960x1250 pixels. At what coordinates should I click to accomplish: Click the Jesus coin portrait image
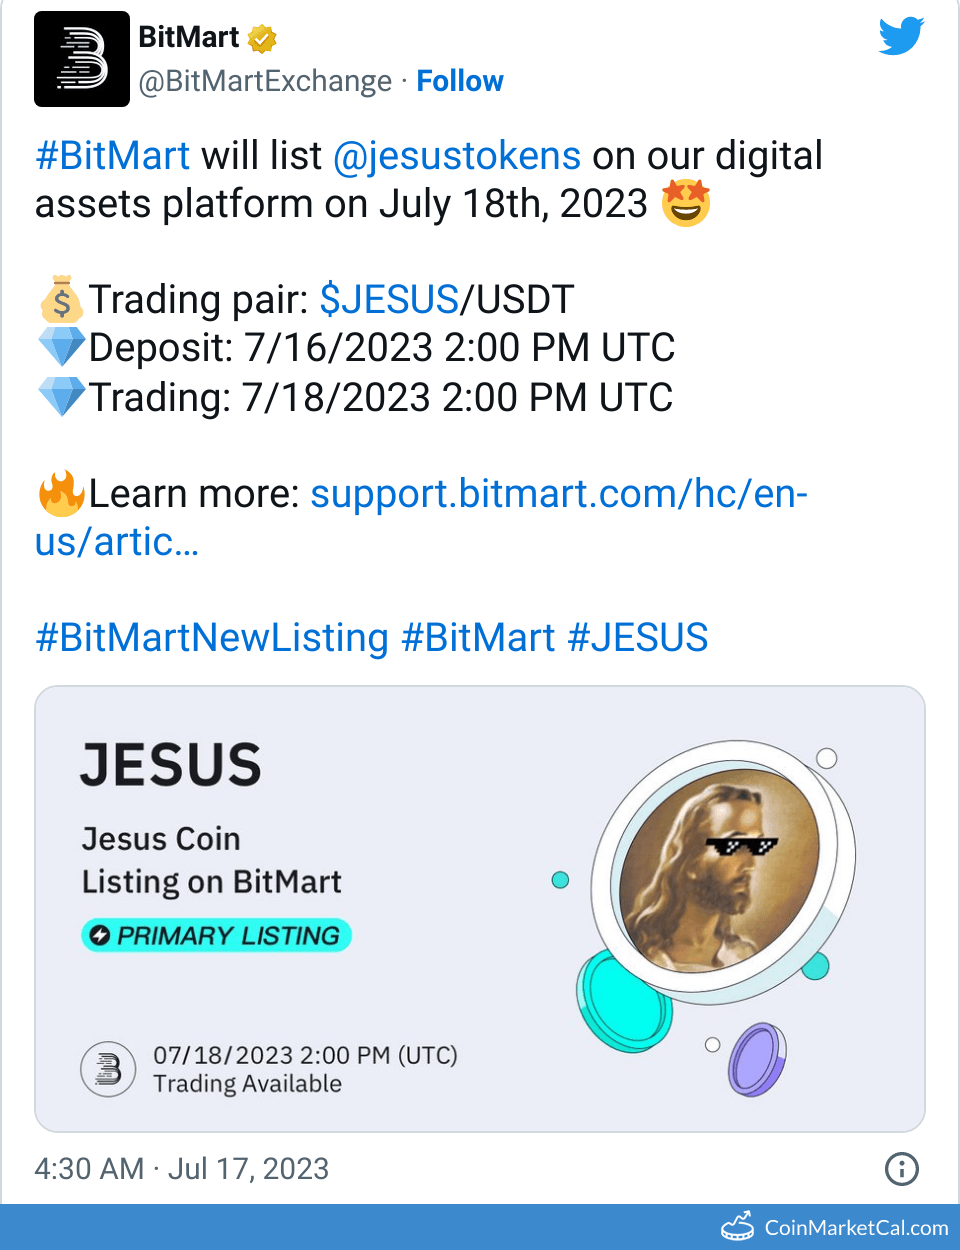tap(719, 863)
